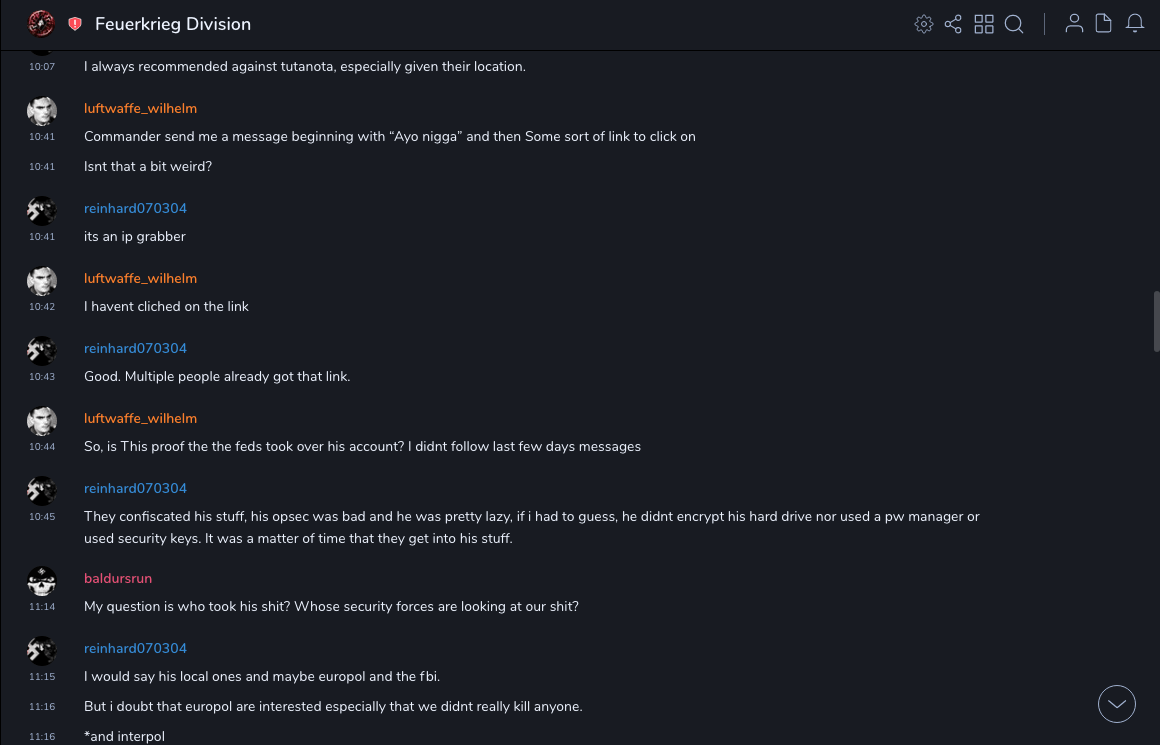Click the vertical scrollbar thumb
The height and width of the screenshot is (745, 1160).
click(1156, 321)
